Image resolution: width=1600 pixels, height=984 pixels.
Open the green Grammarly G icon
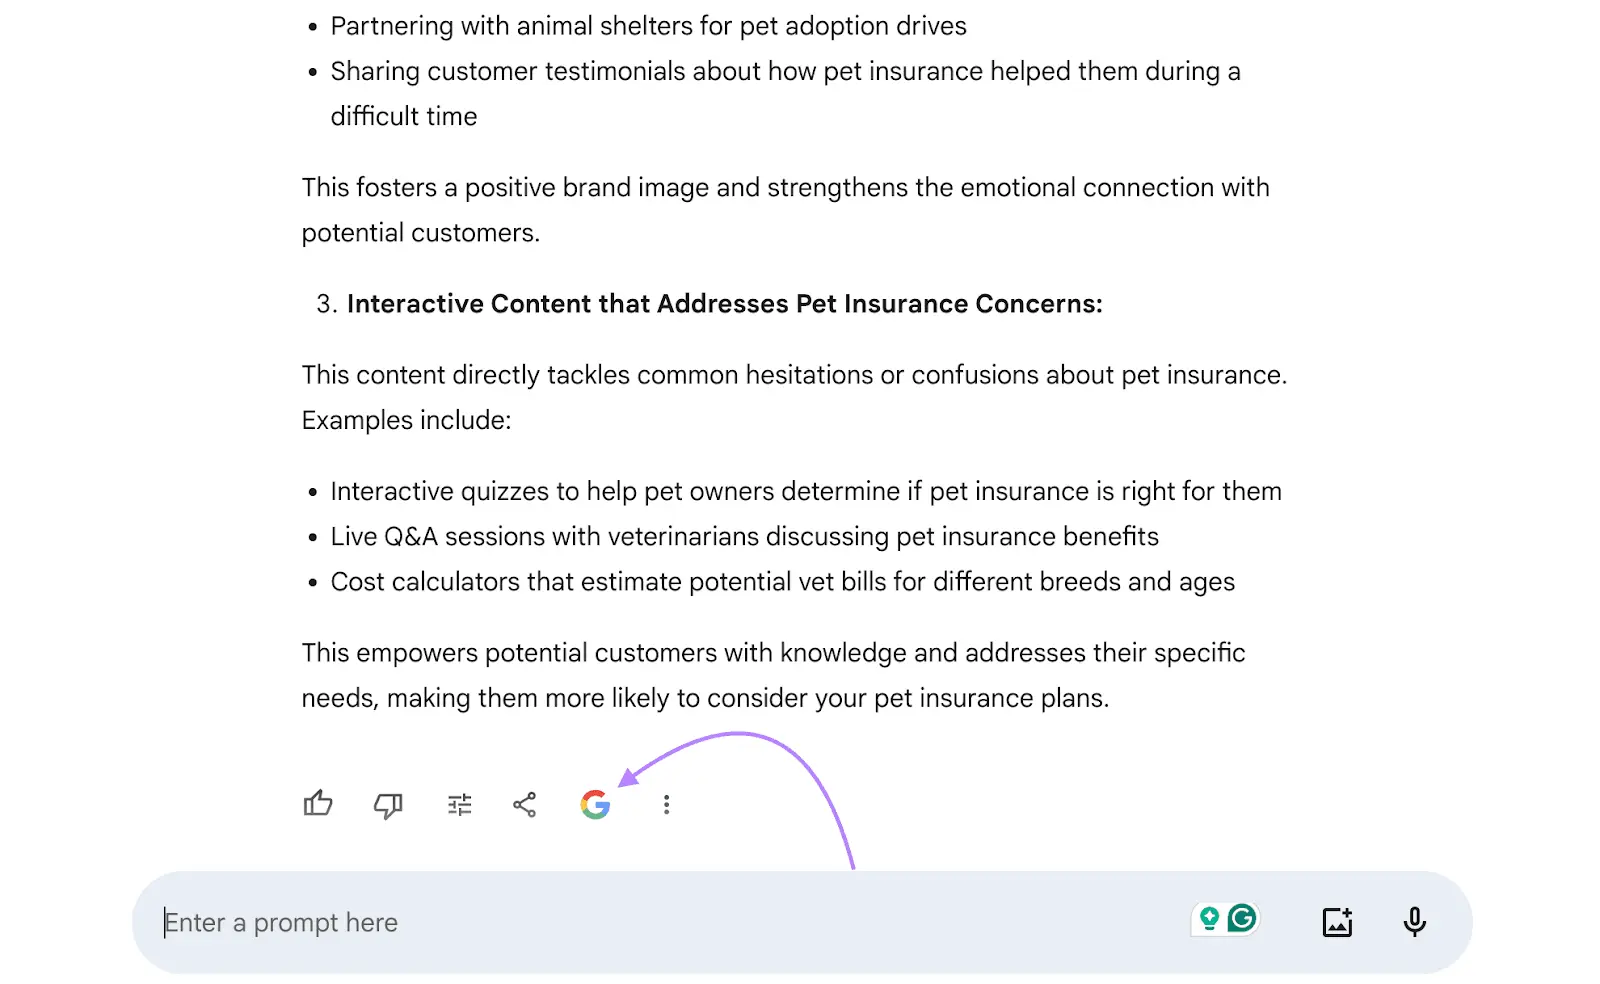1243,918
